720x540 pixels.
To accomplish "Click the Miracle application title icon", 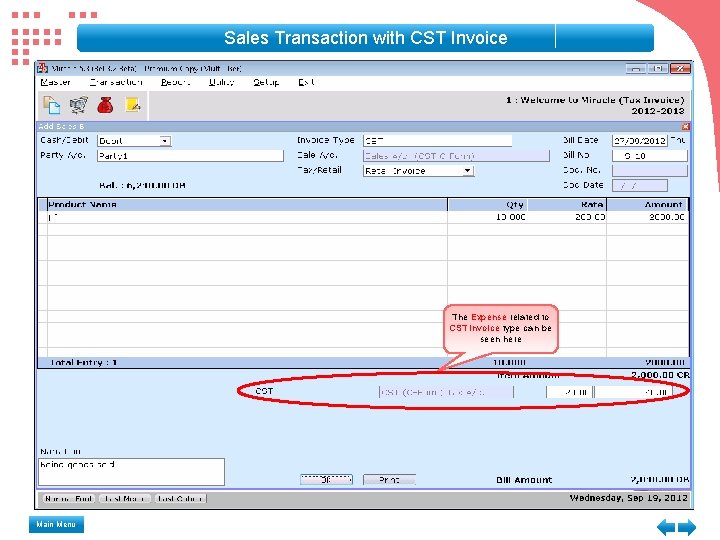I will pyautogui.click(x=42, y=68).
